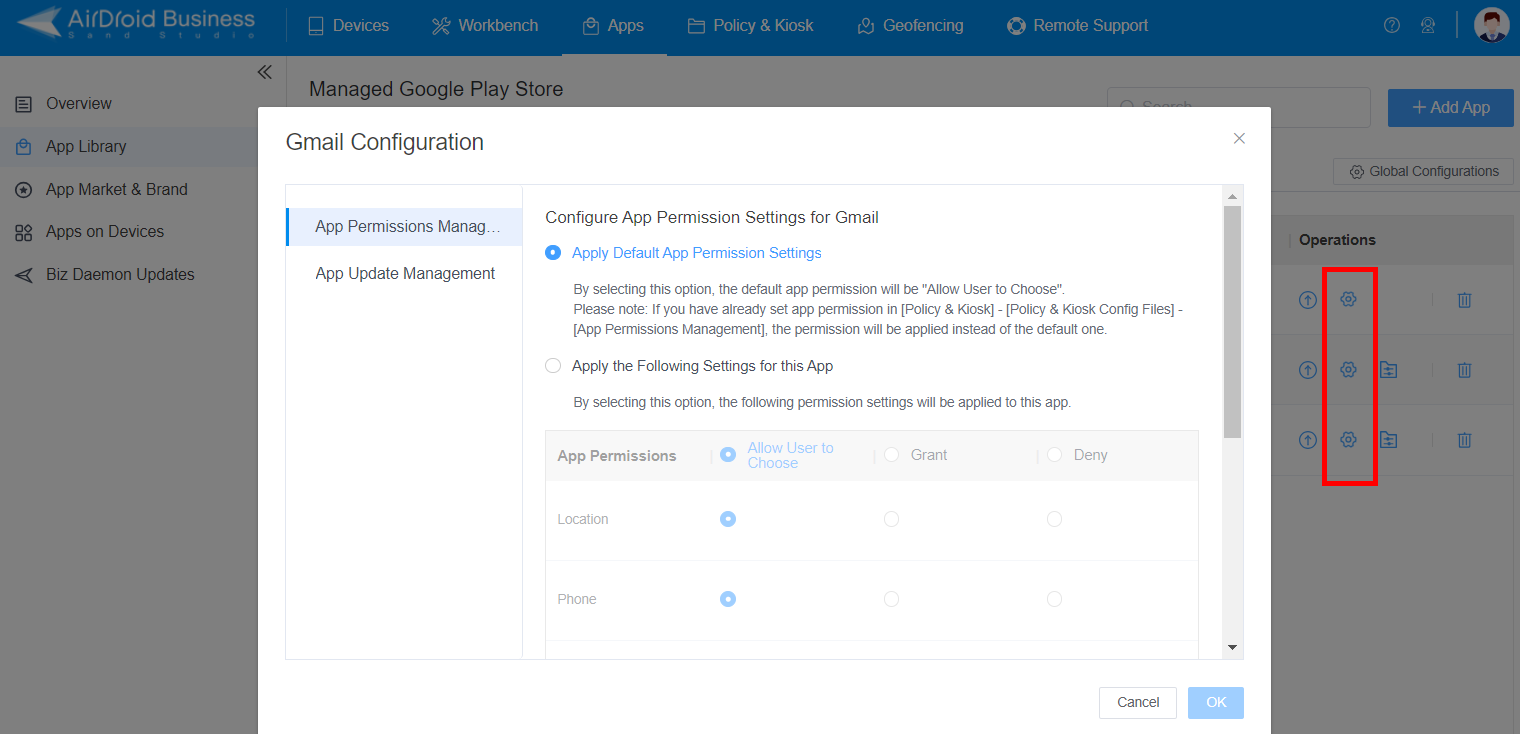1520x734 pixels.
Task: Open Global Configurations
Action: pyautogui.click(x=1423, y=172)
